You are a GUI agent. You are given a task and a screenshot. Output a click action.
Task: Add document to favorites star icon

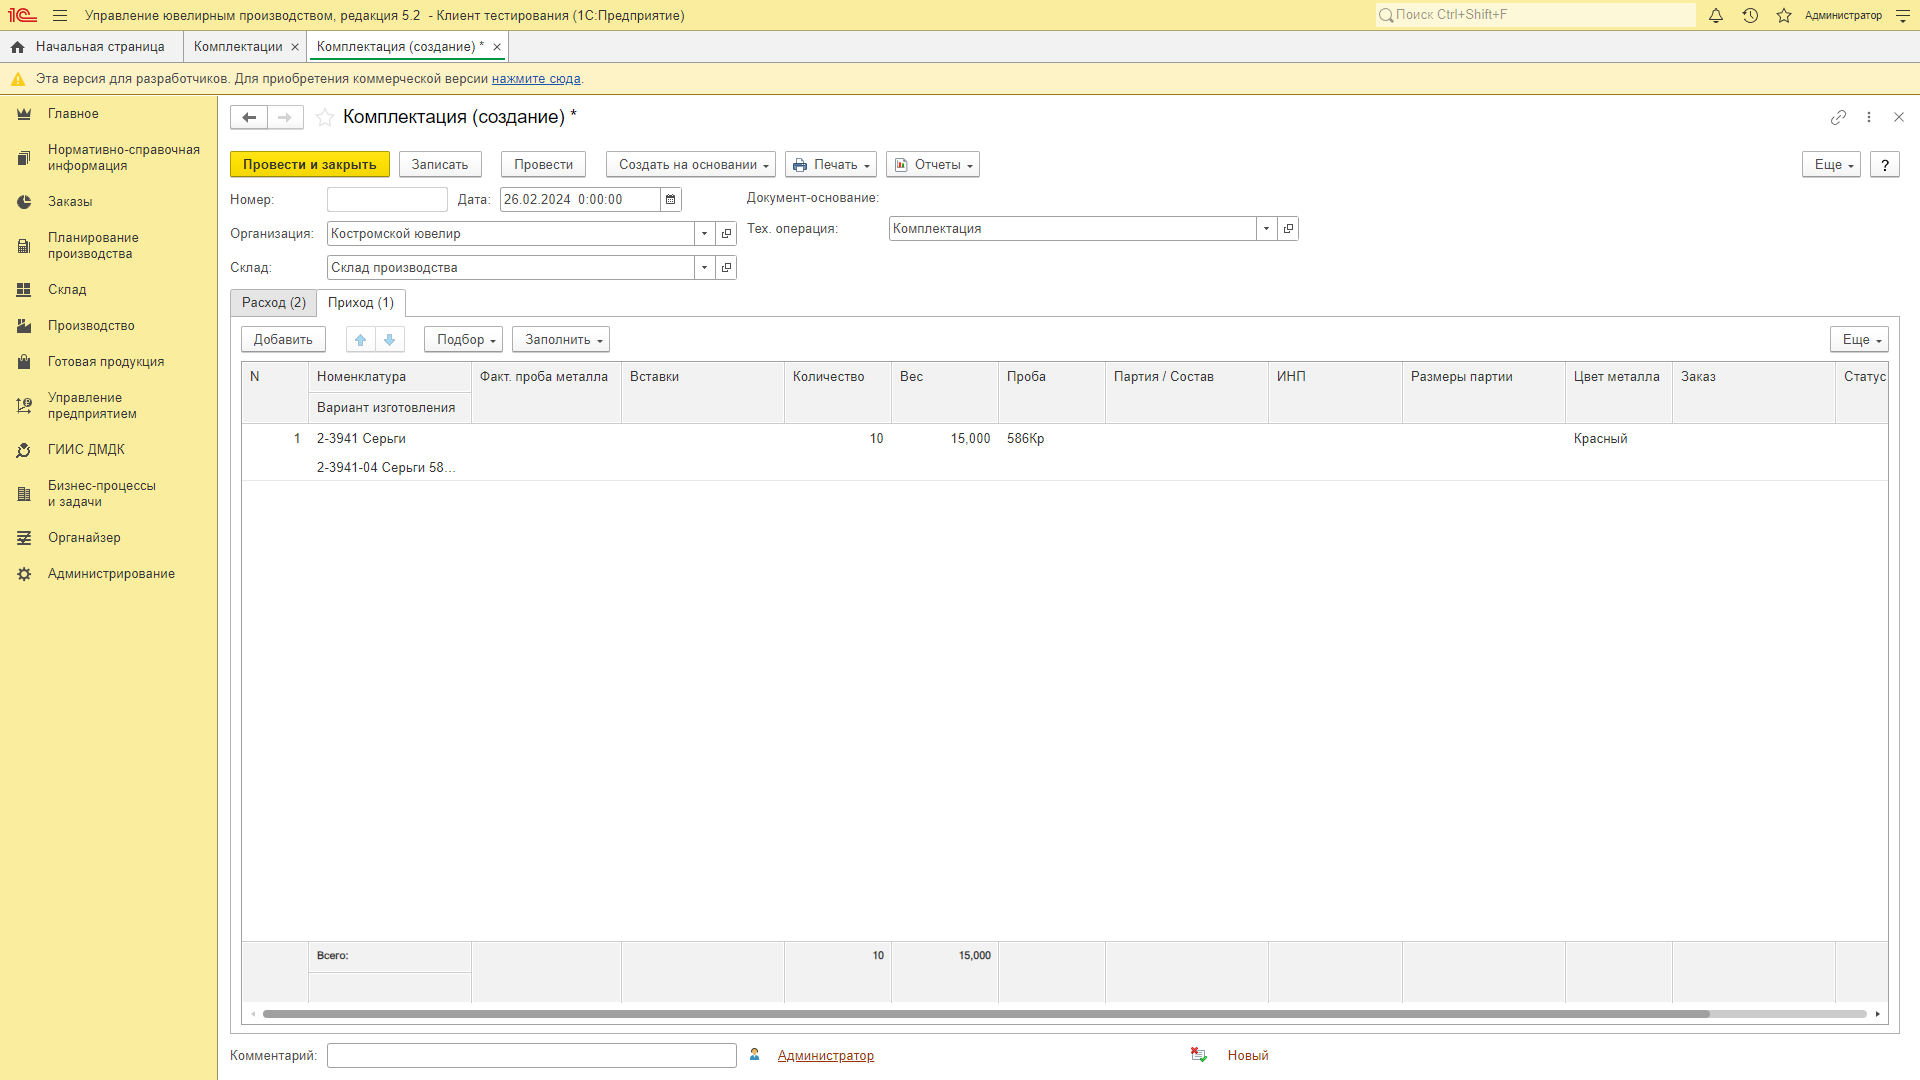click(x=325, y=117)
